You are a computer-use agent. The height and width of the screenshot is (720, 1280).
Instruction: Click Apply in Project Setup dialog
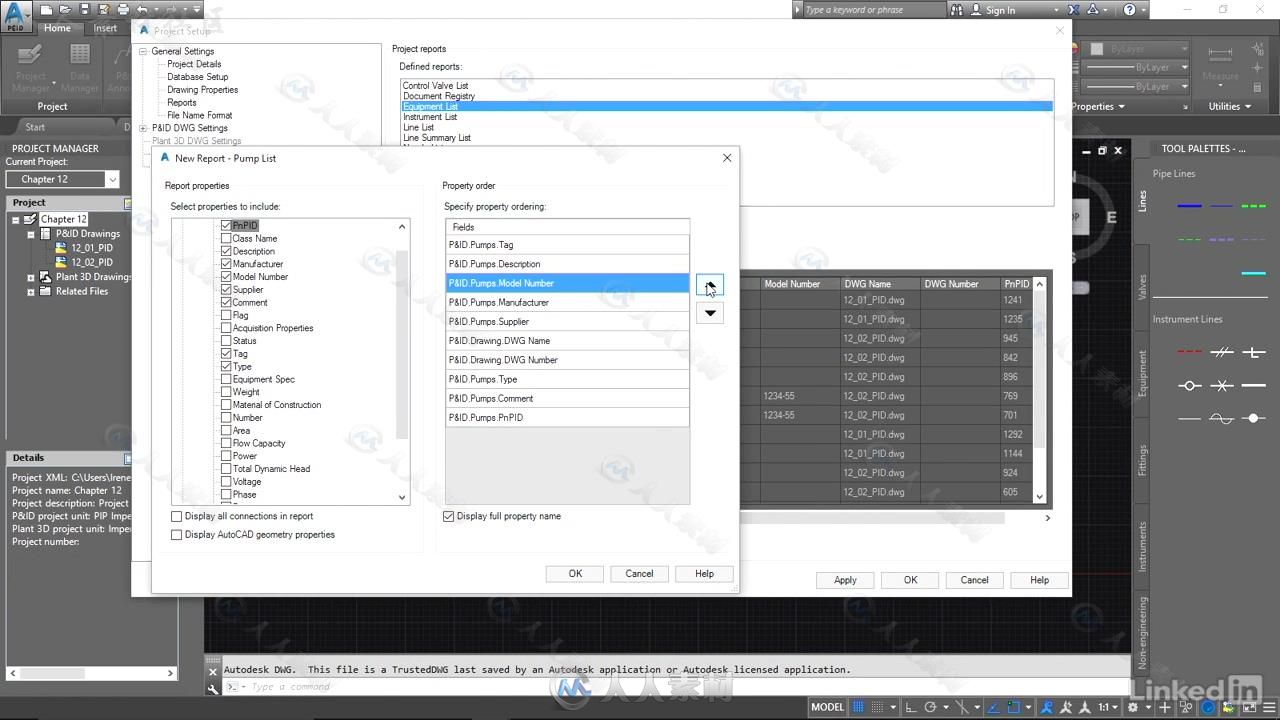[845, 580]
